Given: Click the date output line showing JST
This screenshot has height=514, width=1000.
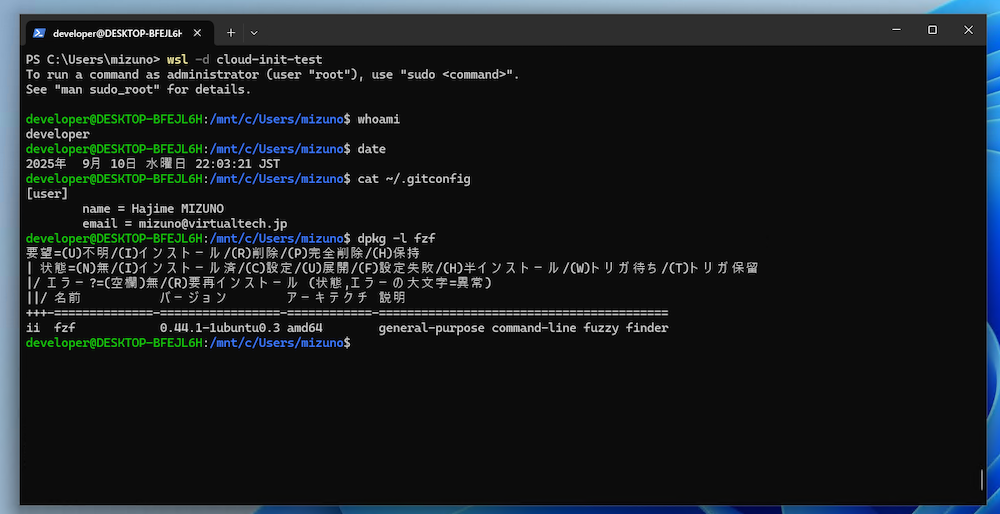Looking at the screenshot, I should [x=153, y=164].
